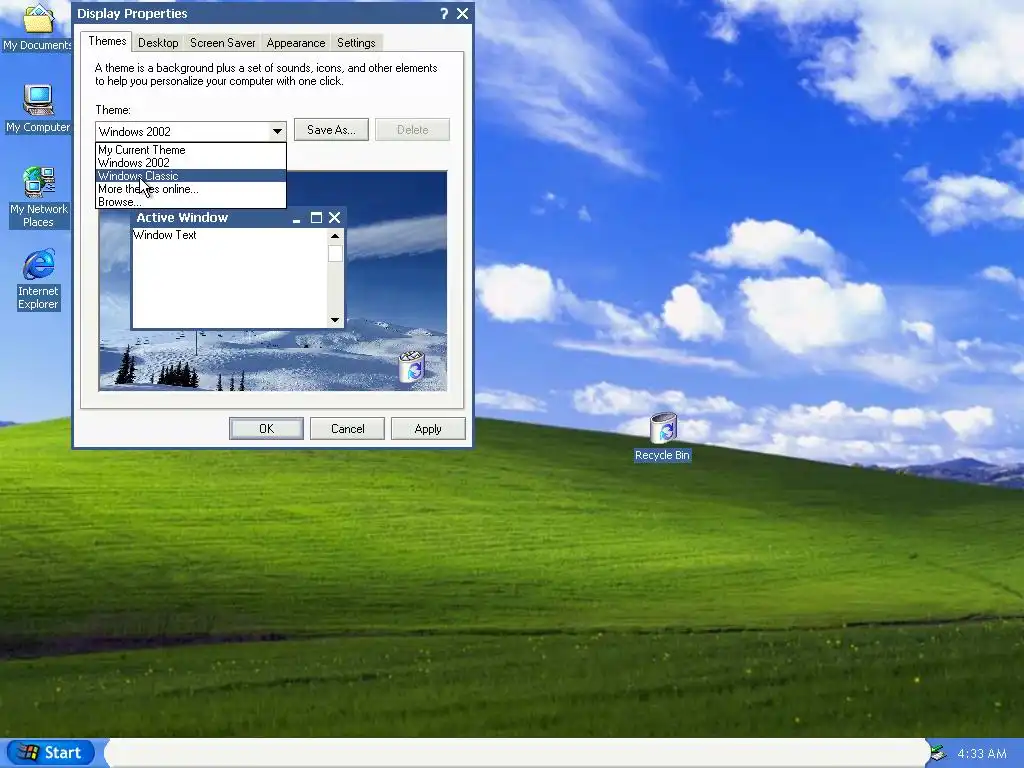
Task: Click the preview window's scroll down arrow
Action: [x=335, y=319]
